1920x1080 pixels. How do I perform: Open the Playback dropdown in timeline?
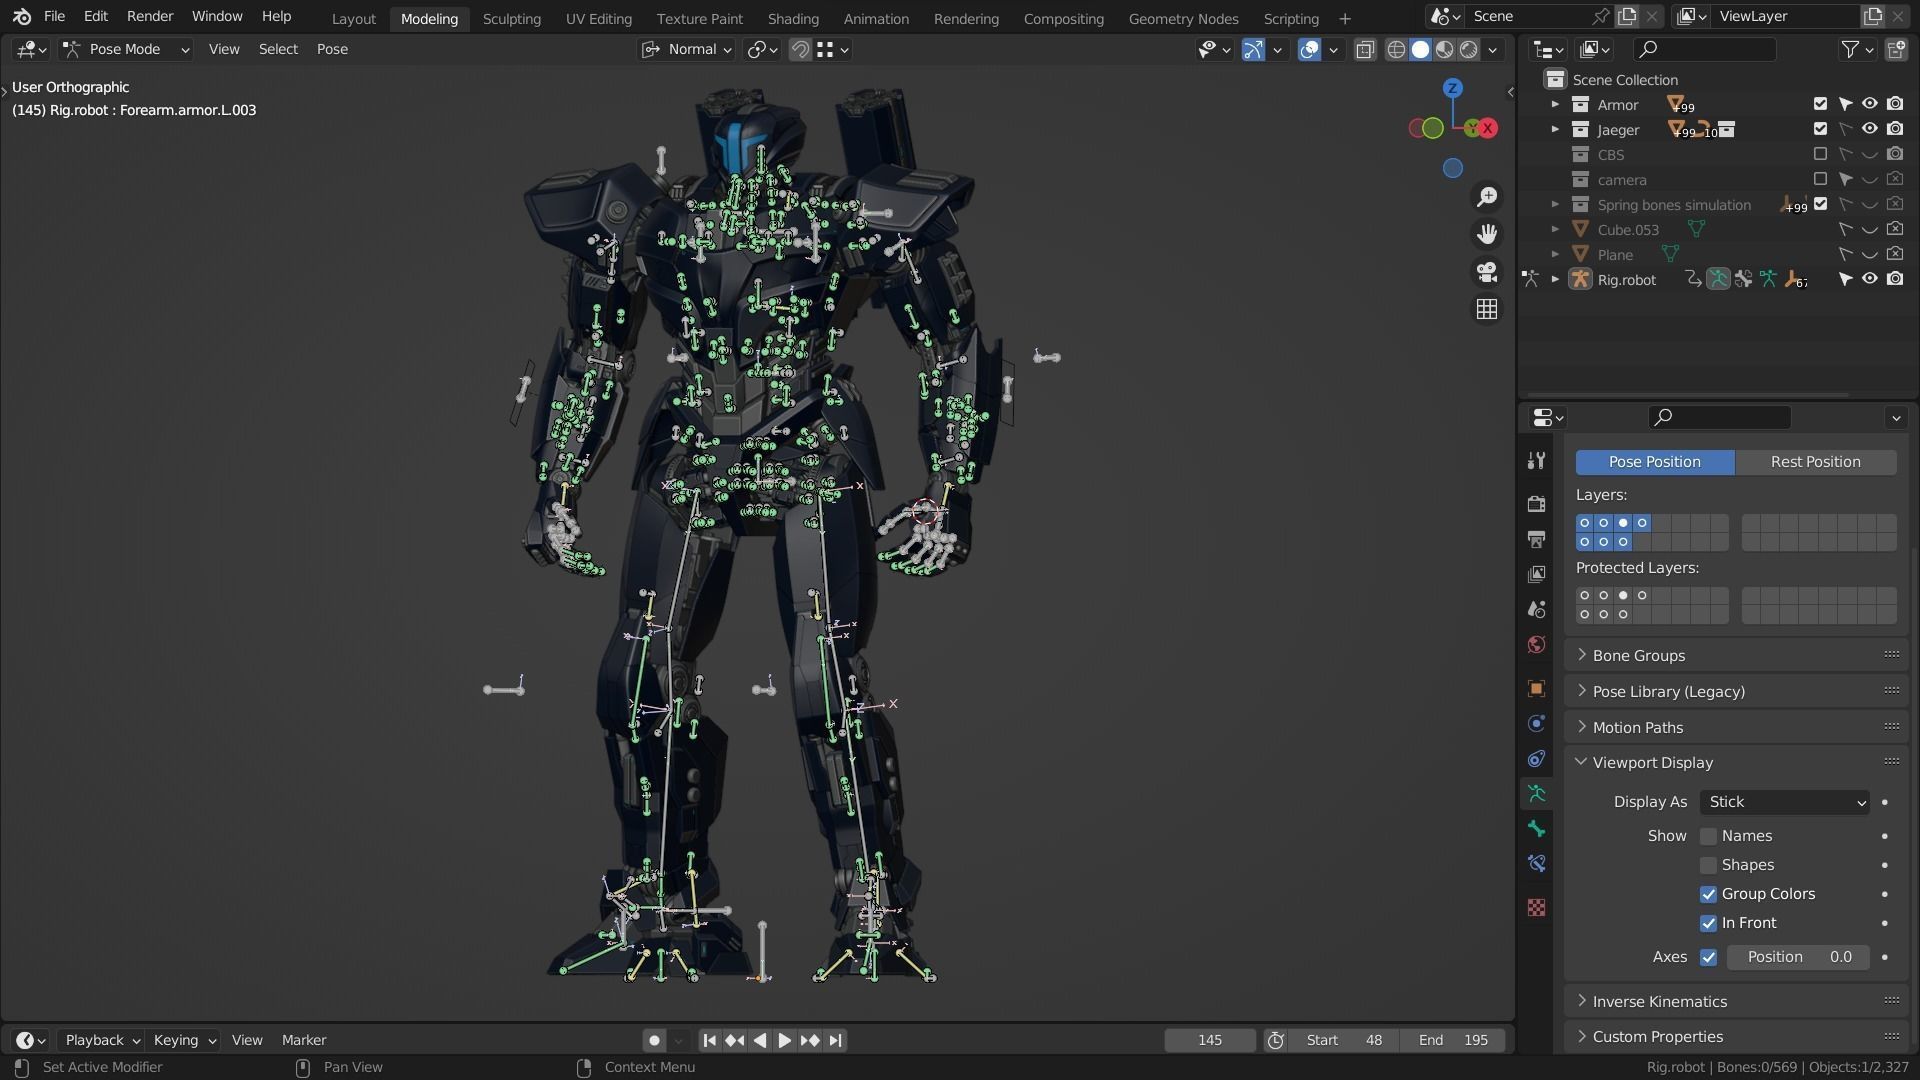pos(102,1040)
